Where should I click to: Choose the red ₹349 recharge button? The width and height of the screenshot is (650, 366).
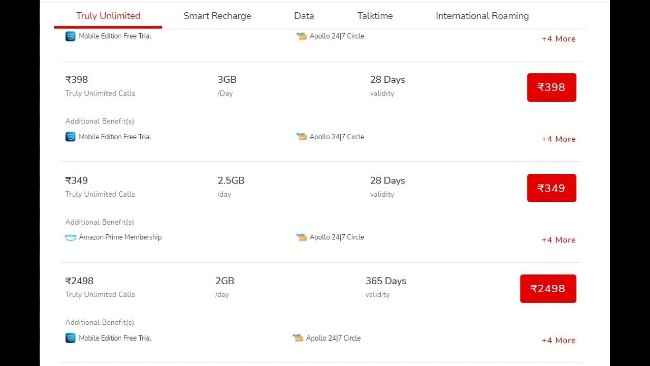click(x=551, y=188)
